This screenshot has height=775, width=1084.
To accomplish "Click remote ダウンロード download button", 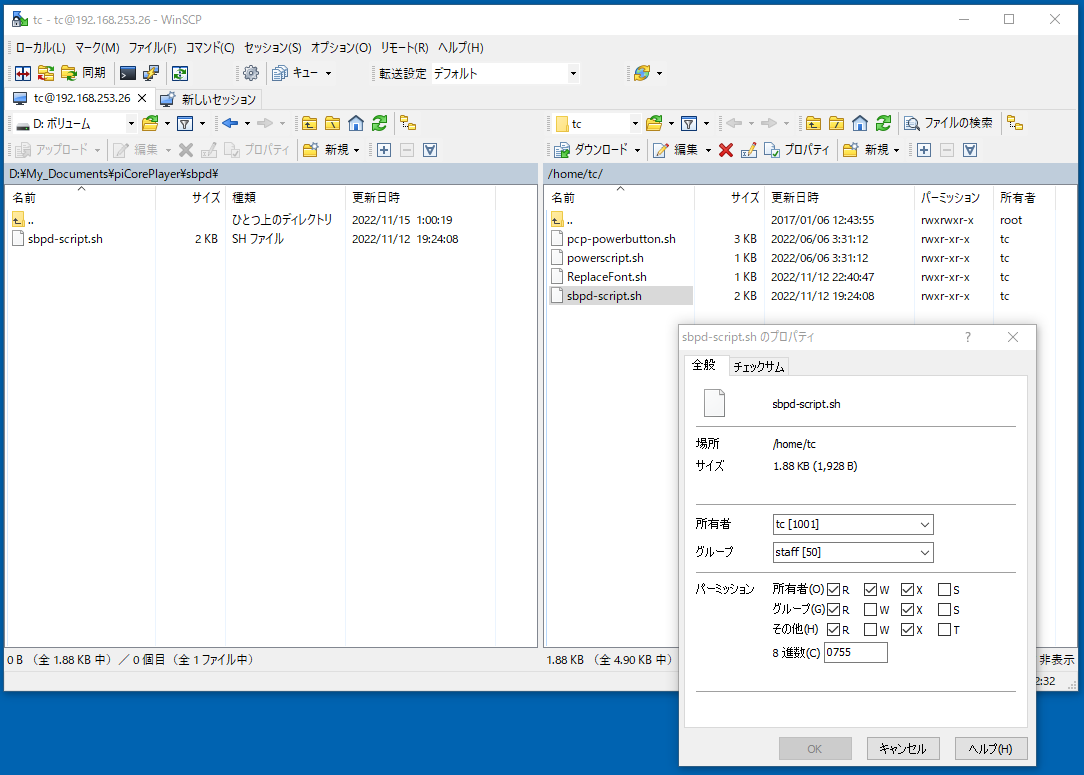I will pyautogui.click(x=591, y=150).
